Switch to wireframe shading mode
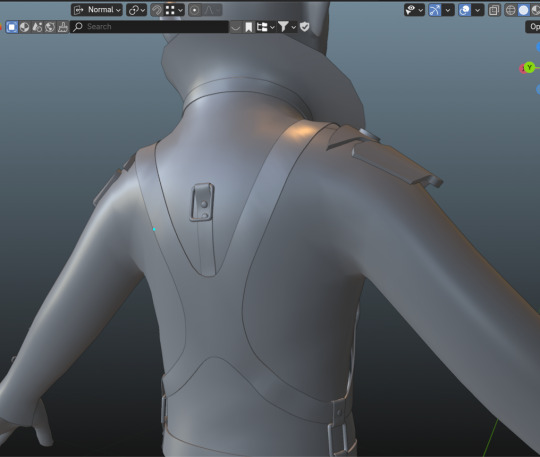540x457 pixels. click(510, 10)
